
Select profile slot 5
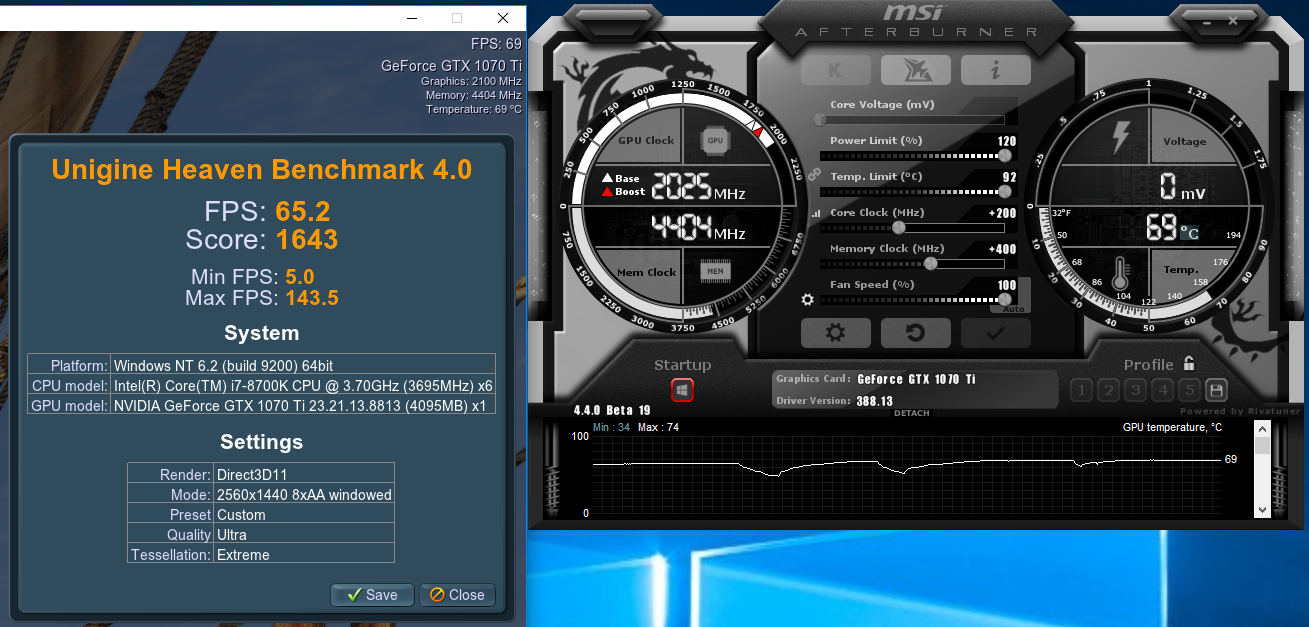[x=1189, y=390]
